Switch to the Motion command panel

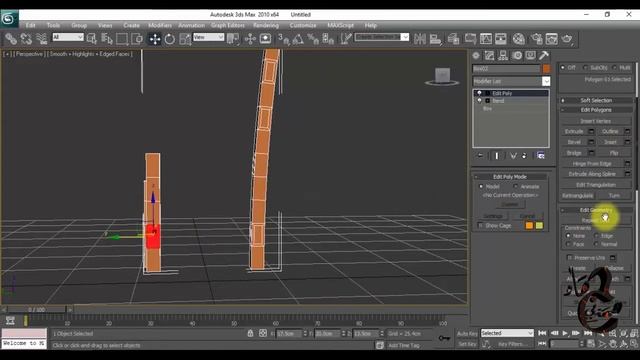click(x=517, y=56)
